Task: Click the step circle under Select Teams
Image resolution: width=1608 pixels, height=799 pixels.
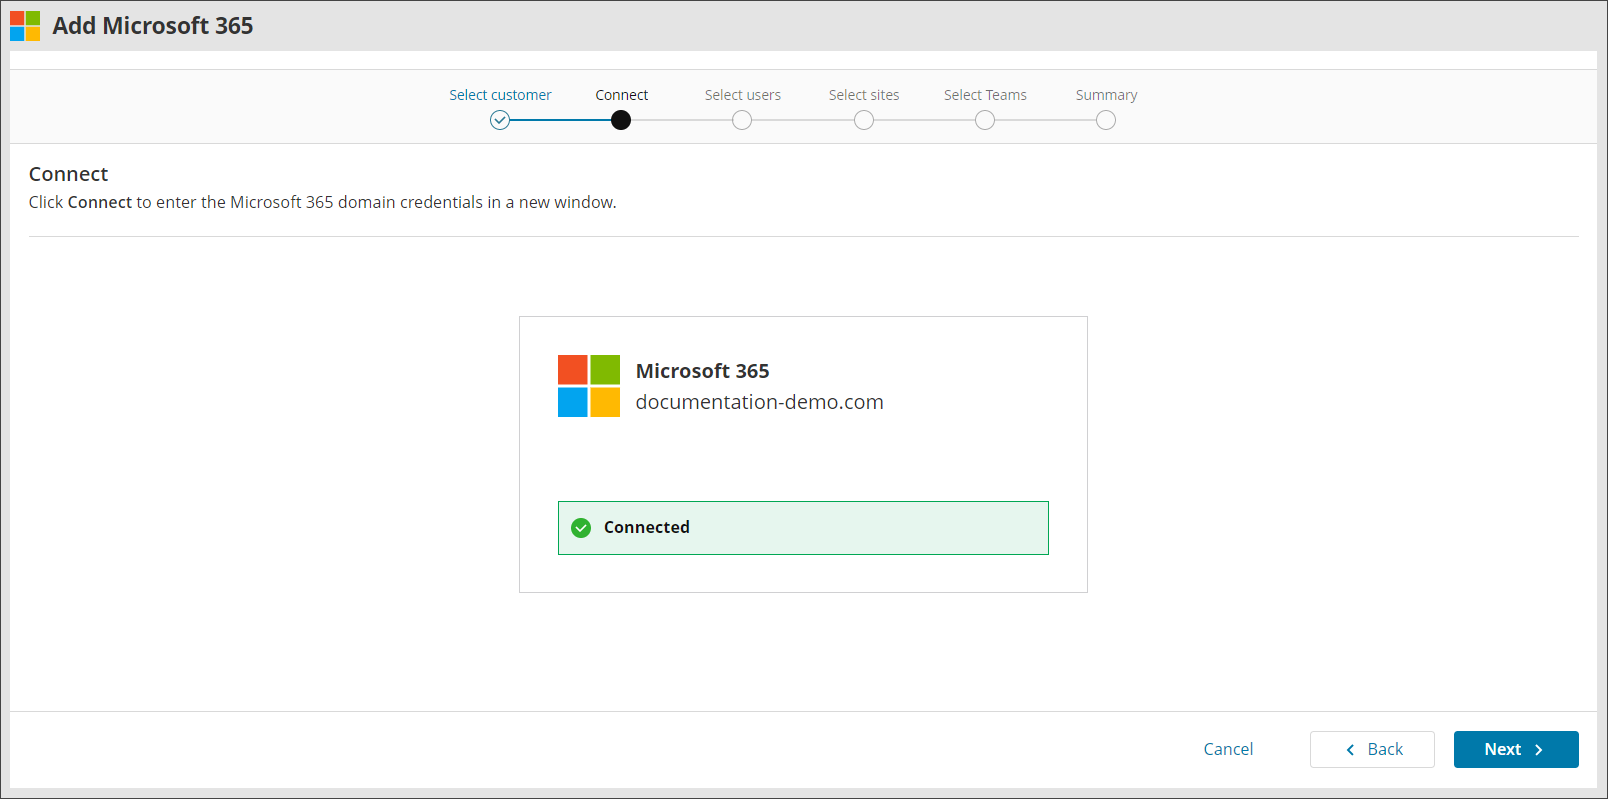Action: tap(985, 120)
